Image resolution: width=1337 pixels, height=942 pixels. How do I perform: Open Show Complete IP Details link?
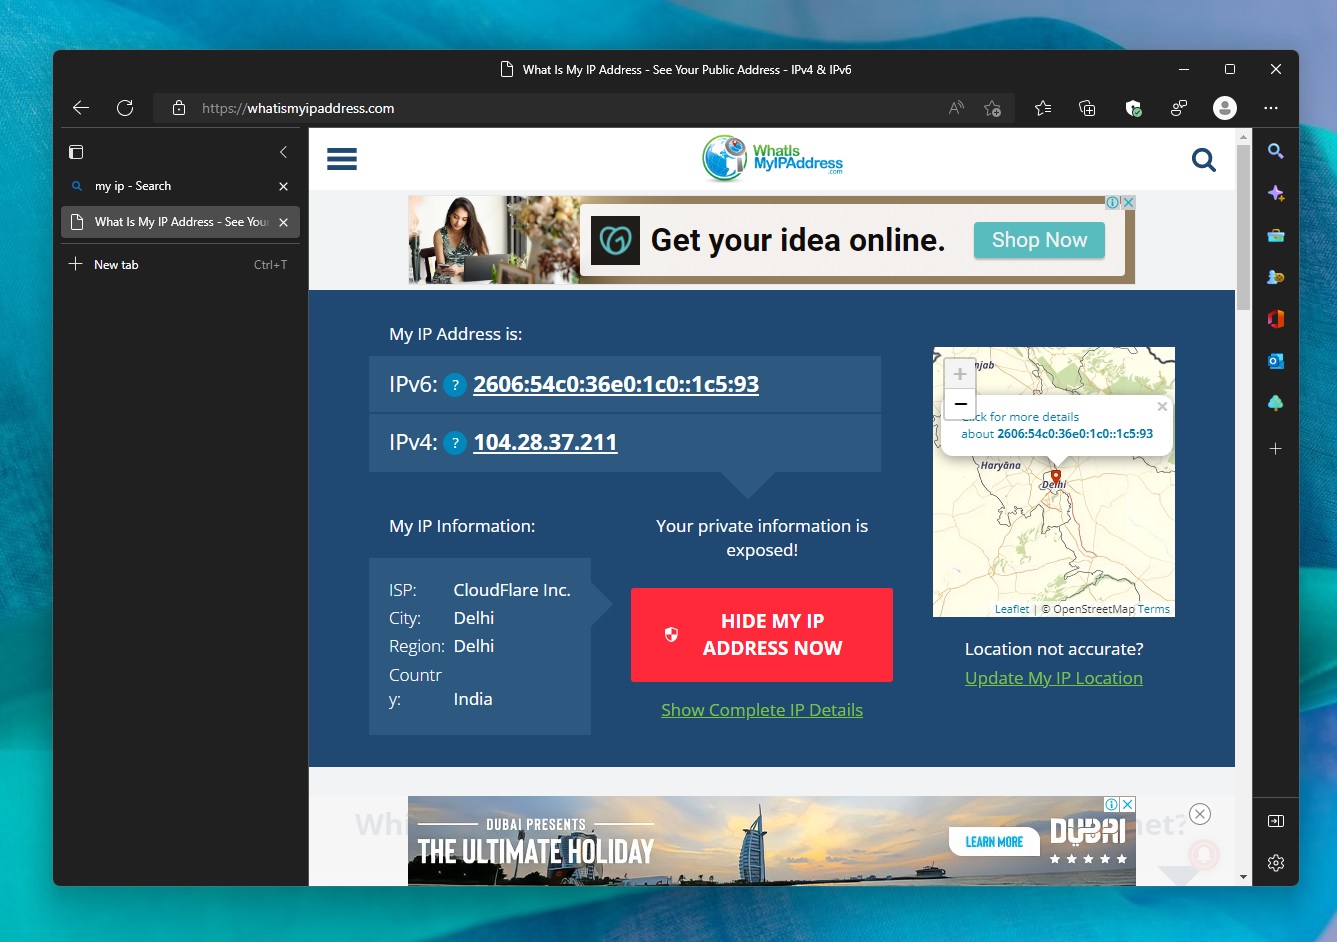tap(761, 710)
